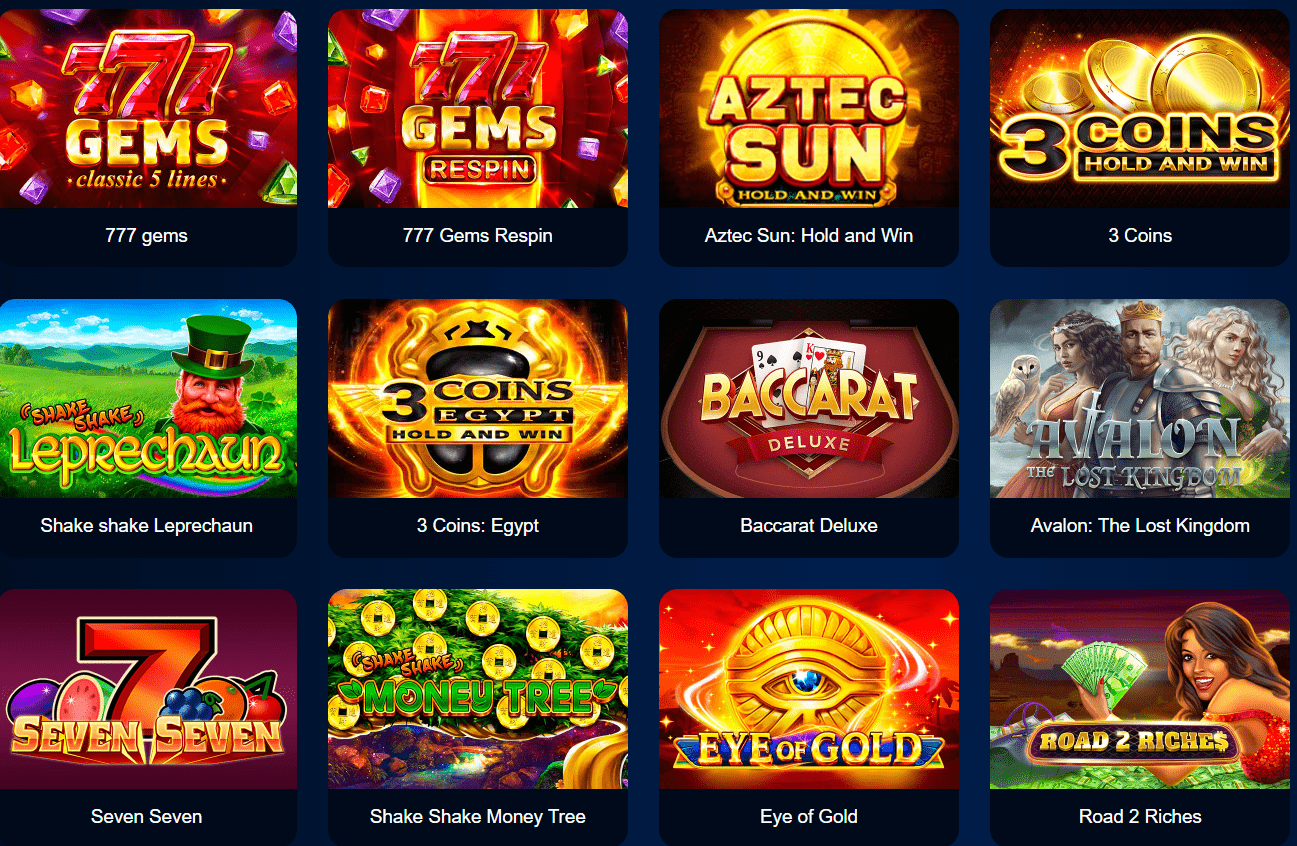Launch the Seven Seven fruit slot thumbnail

point(148,689)
